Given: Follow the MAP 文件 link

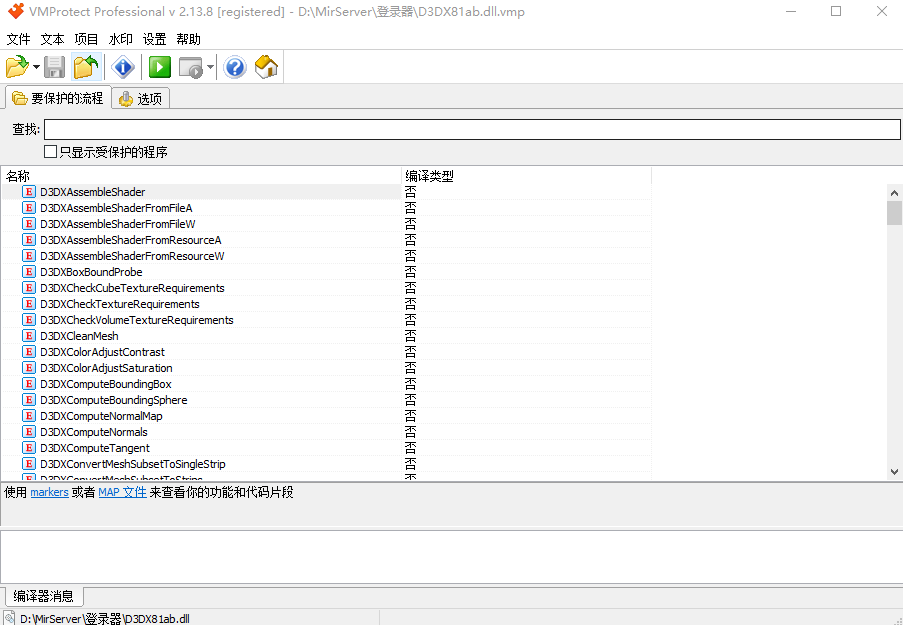Looking at the screenshot, I should (122, 492).
